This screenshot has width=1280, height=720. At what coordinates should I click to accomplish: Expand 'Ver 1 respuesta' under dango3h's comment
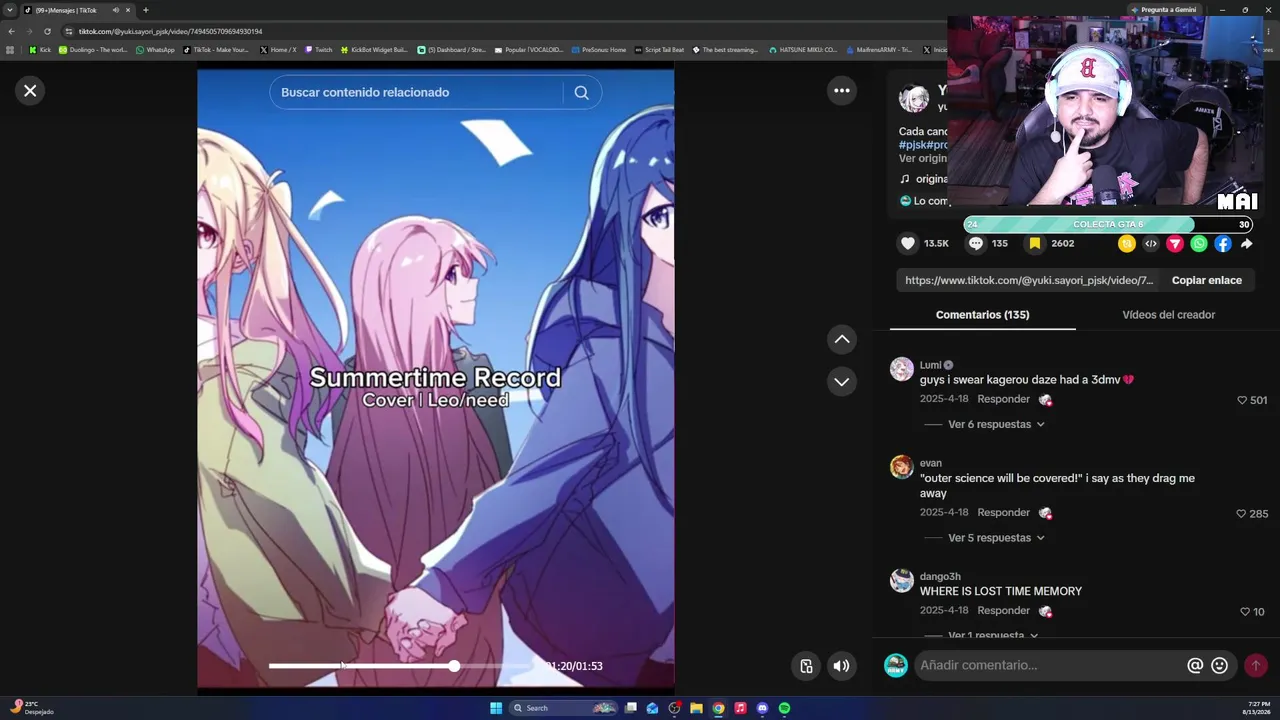(x=993, y=635)
